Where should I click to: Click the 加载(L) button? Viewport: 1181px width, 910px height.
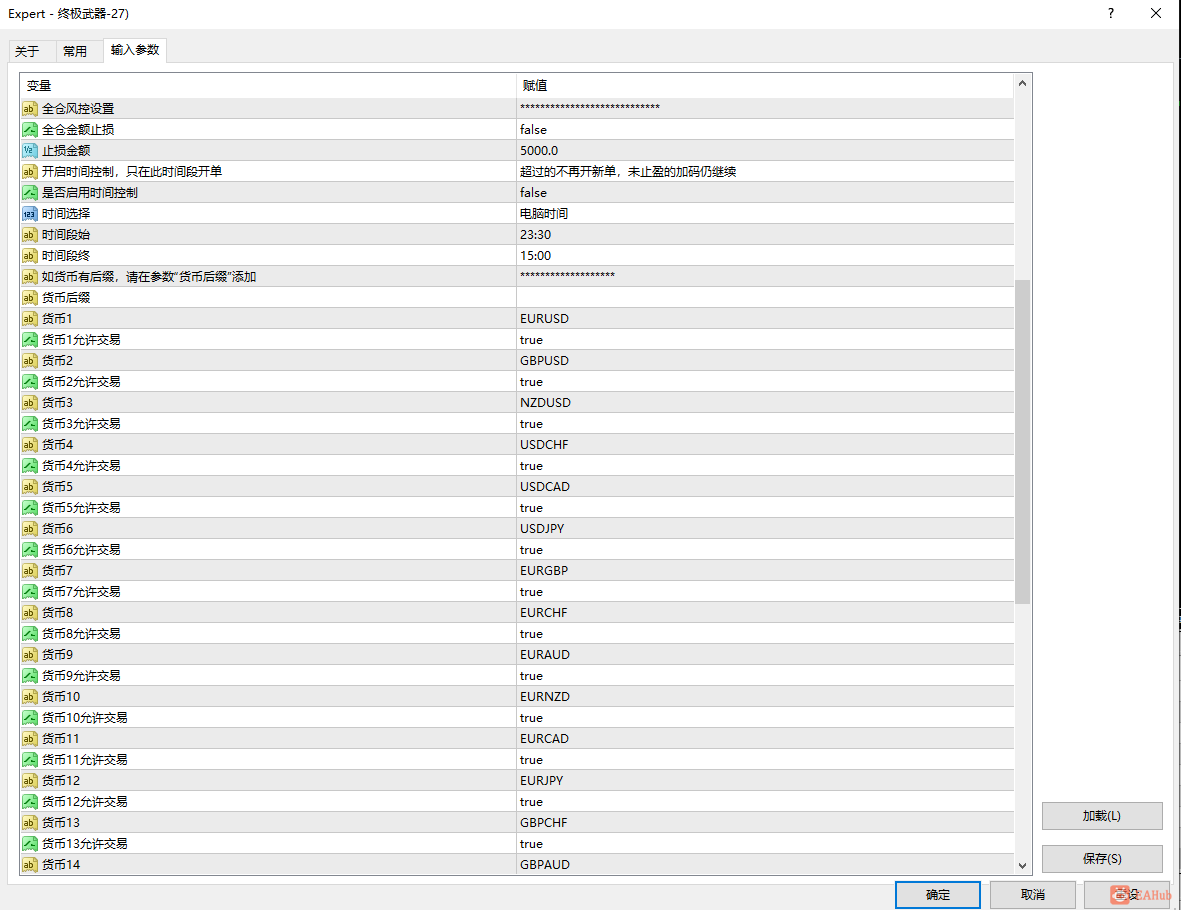[x=1102, y=816]
